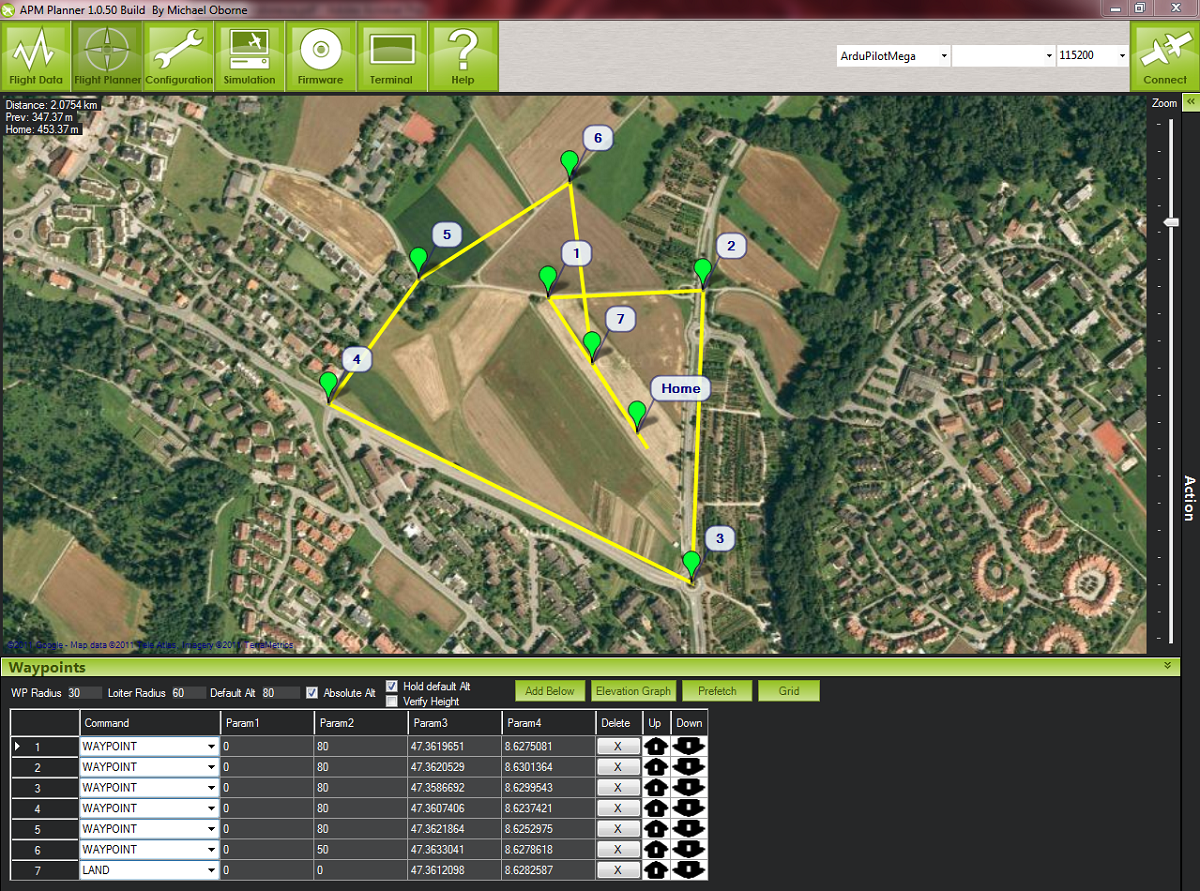Viewport: 1200px width, 891px height.
Task: Select row header 4 in waypoint table
Action: click(x=45, y=808)
